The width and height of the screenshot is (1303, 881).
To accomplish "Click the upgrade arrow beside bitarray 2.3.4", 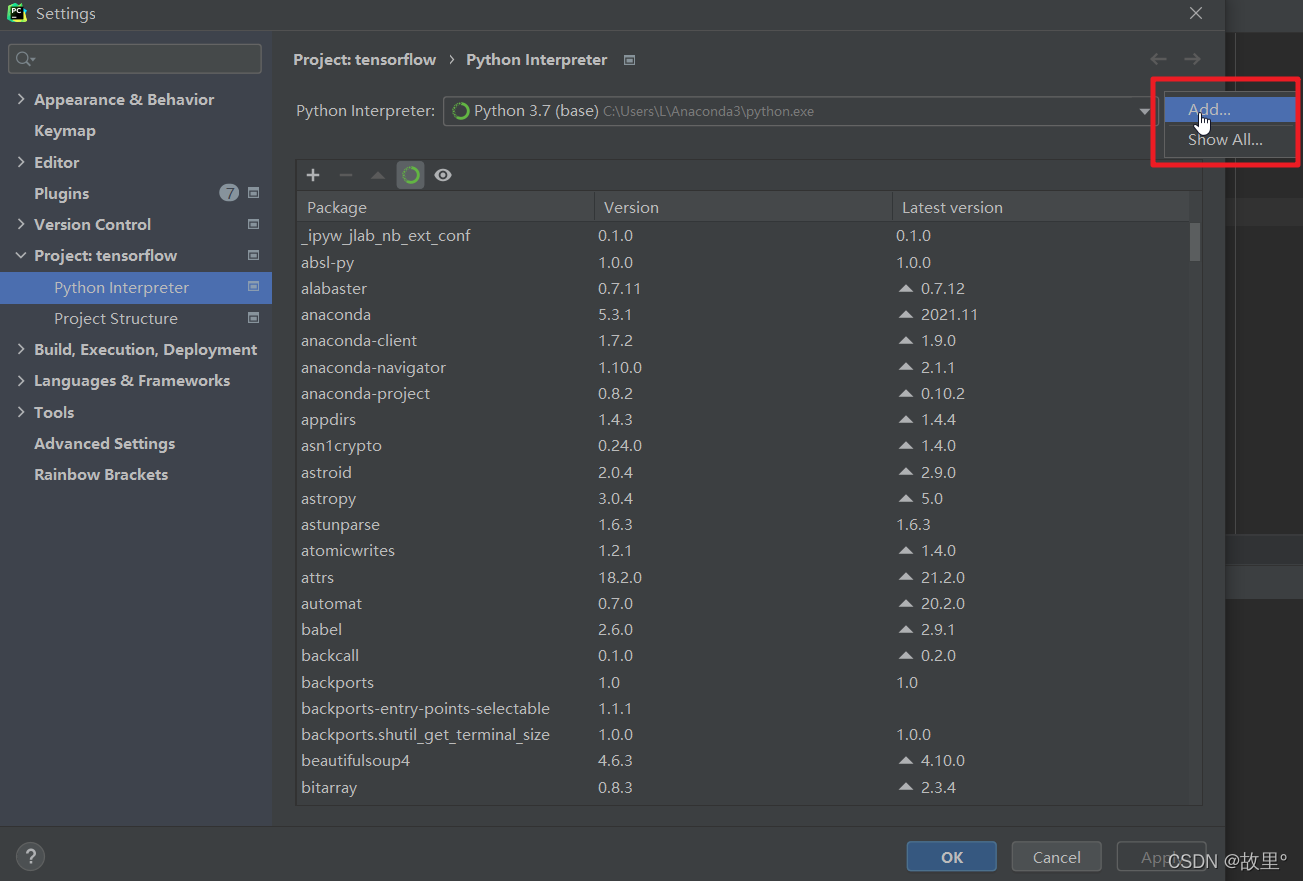I will click(x=906, y=787).
